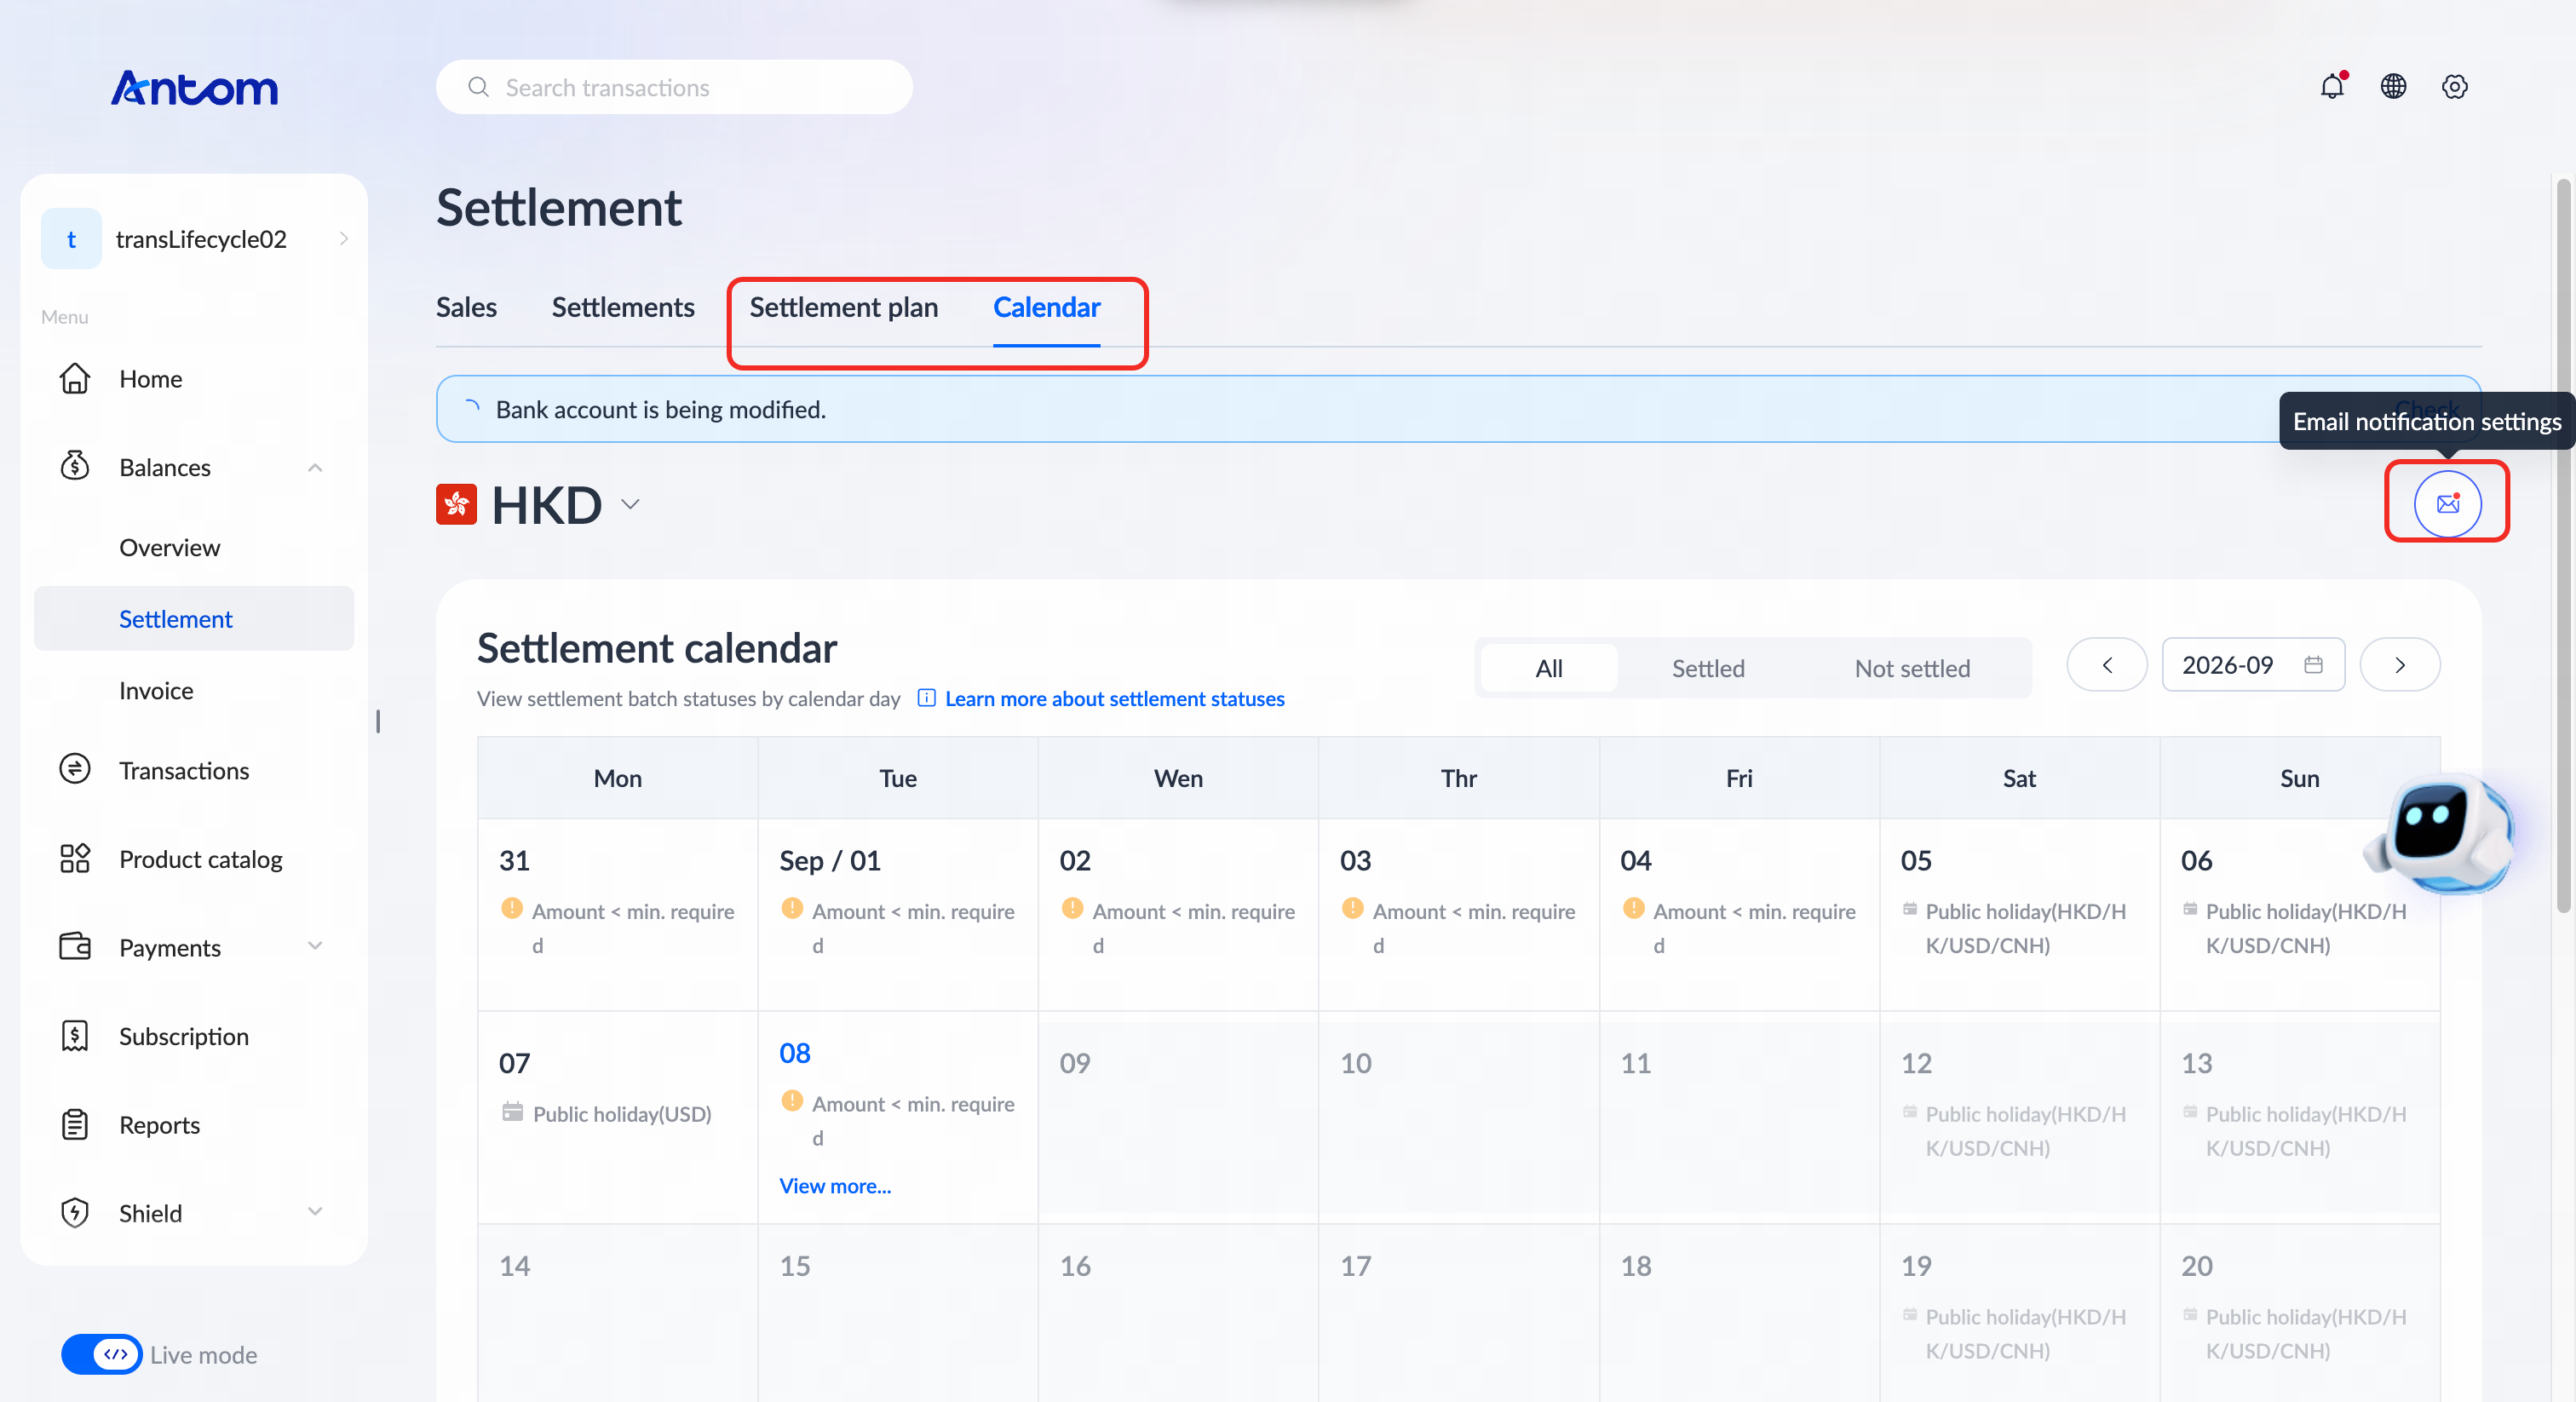The image size is (2576, 1402).
Task: Click the Search transactions field
Action: (x=673, y=87)
